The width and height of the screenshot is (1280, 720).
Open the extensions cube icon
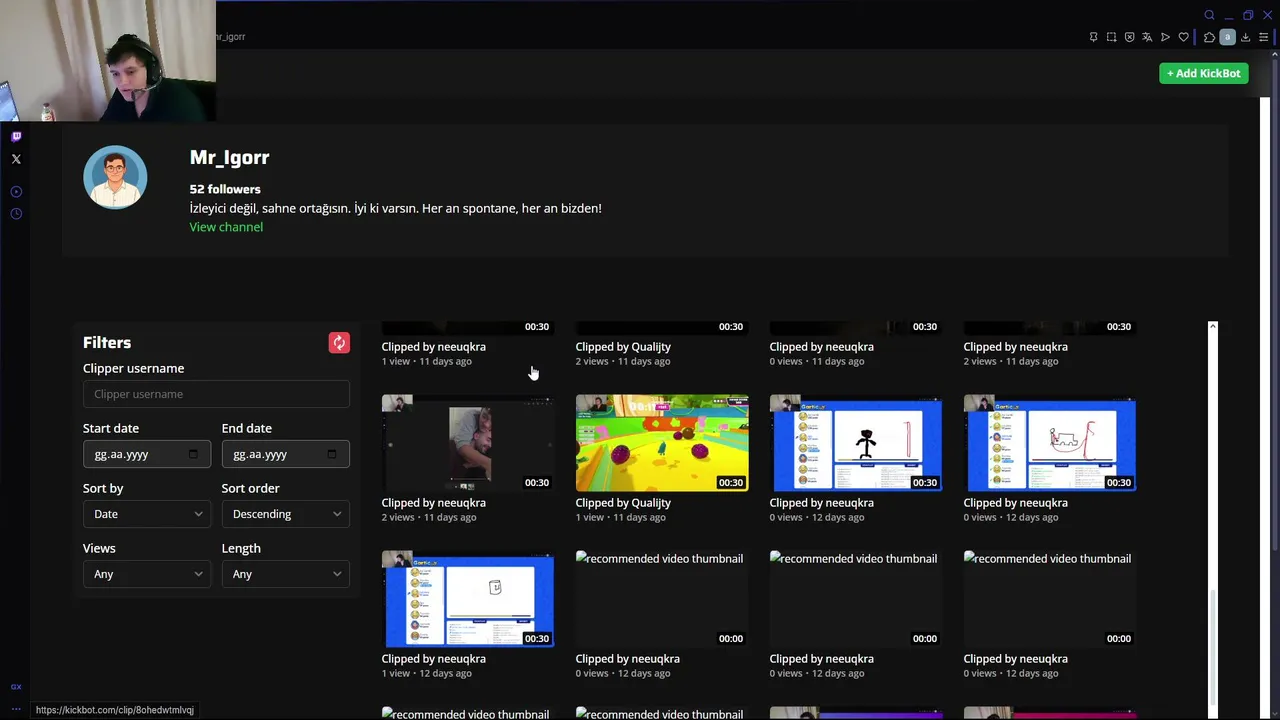[1209, 37]
